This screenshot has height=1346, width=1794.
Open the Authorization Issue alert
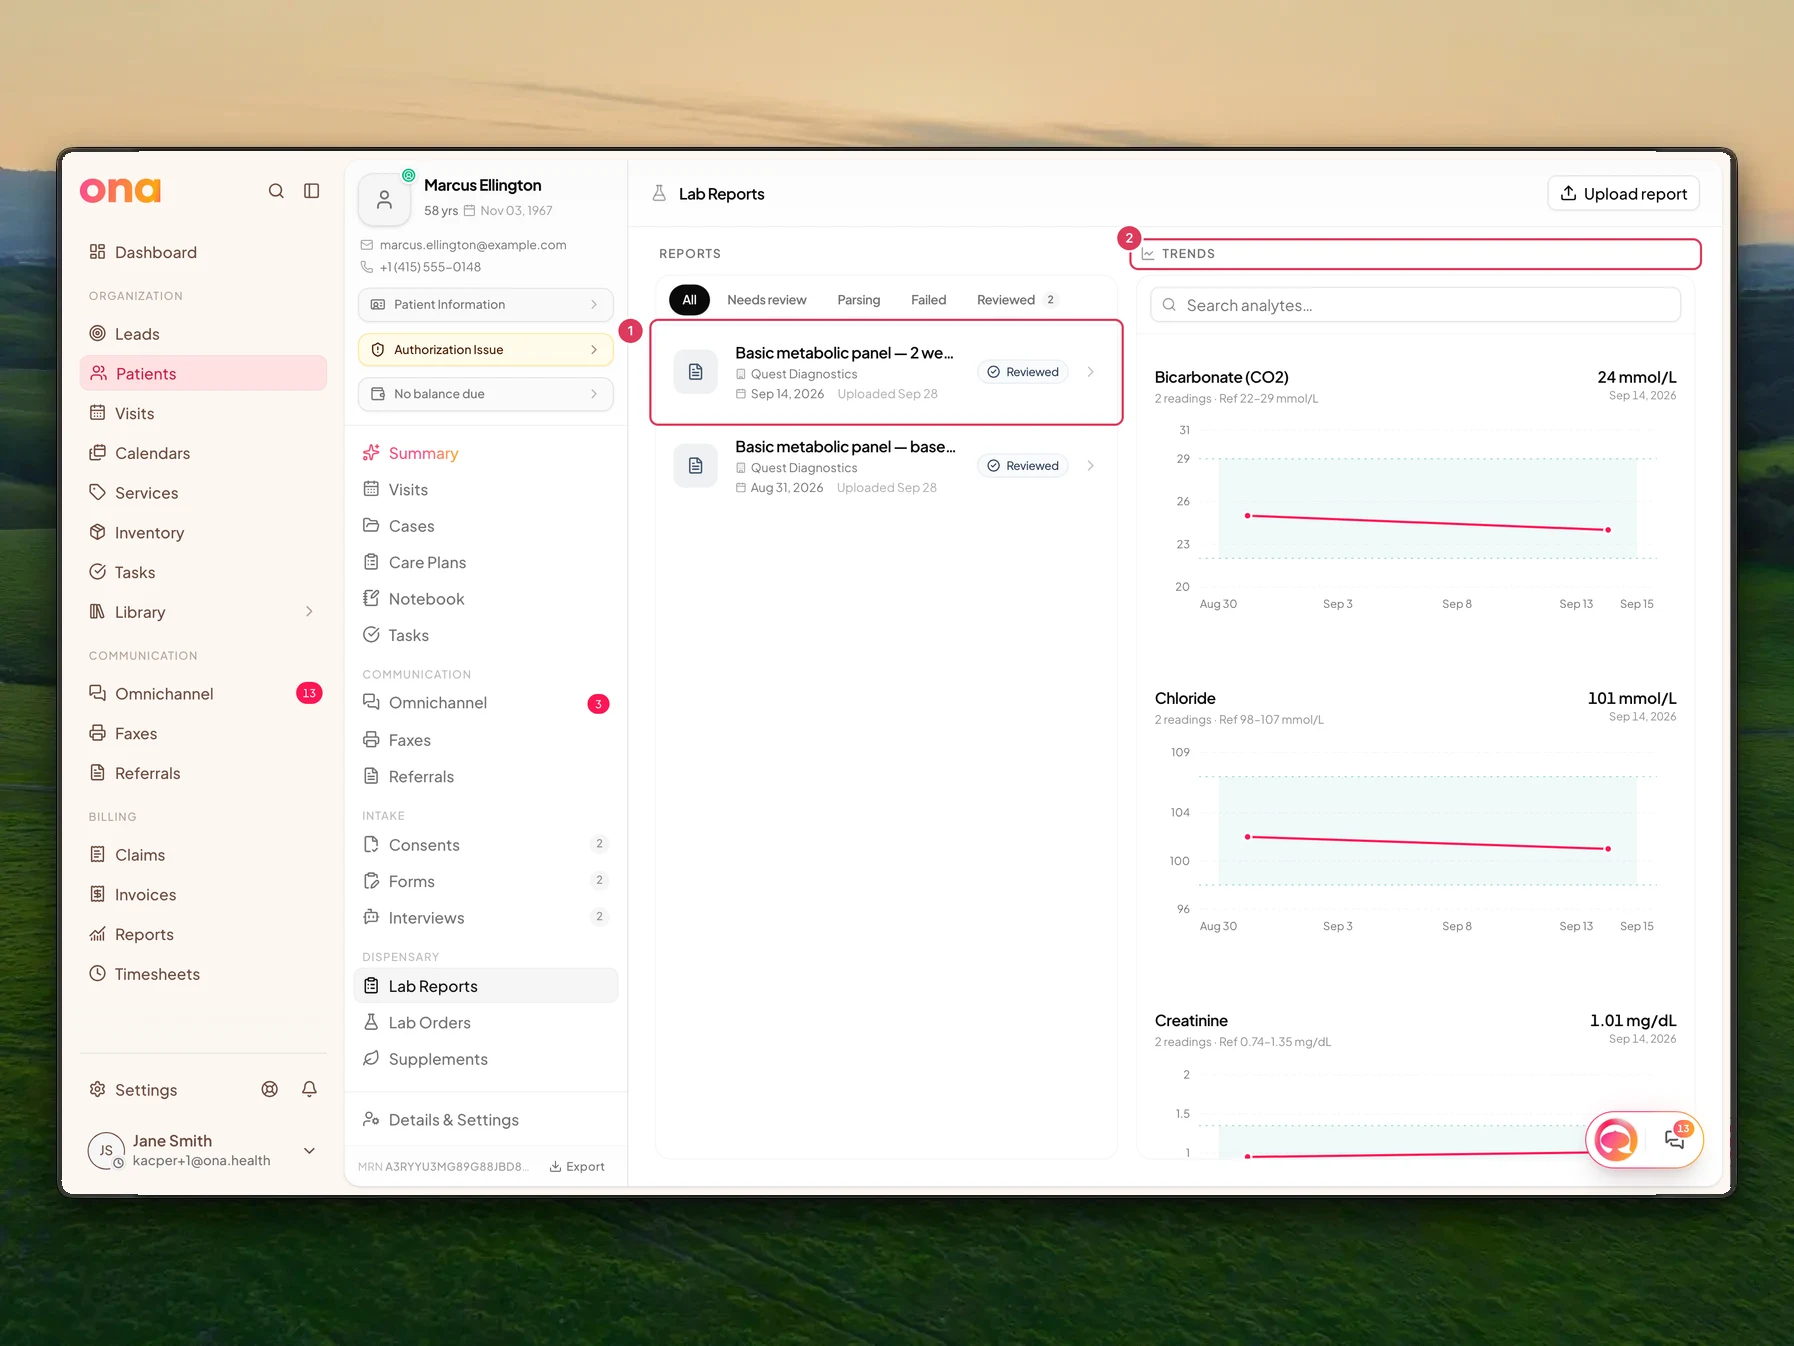(486, 350)
